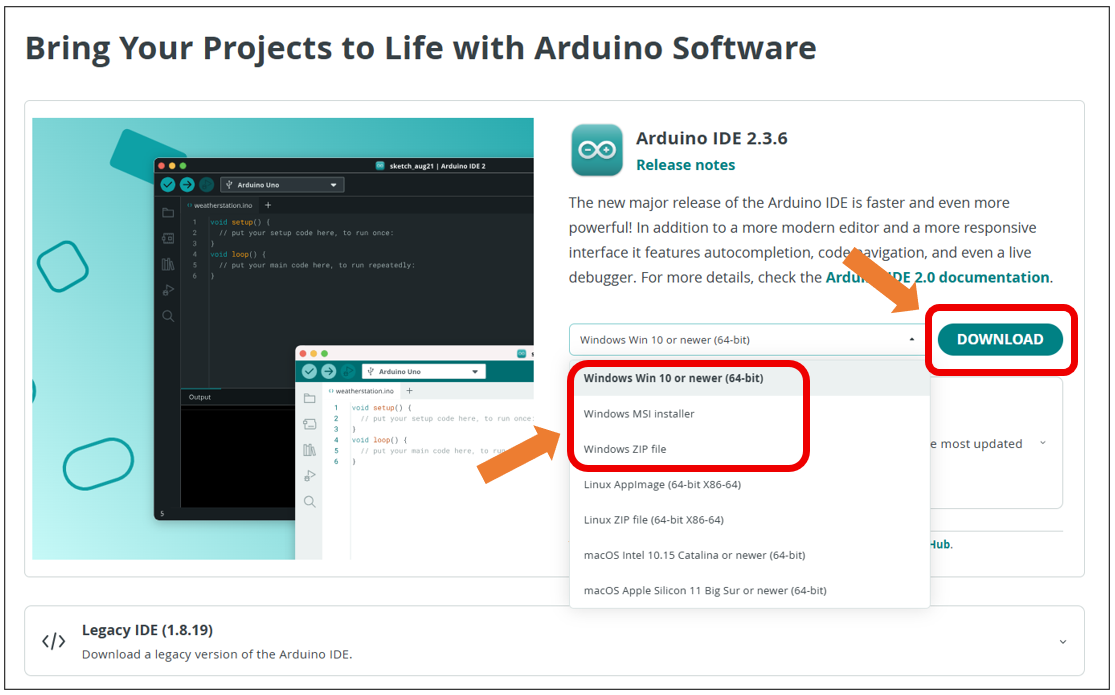Click the Arduino IDE infinity logo icon
Image resolution: width=1115 pixels, height=695 pixels.
tap(597, 150)
